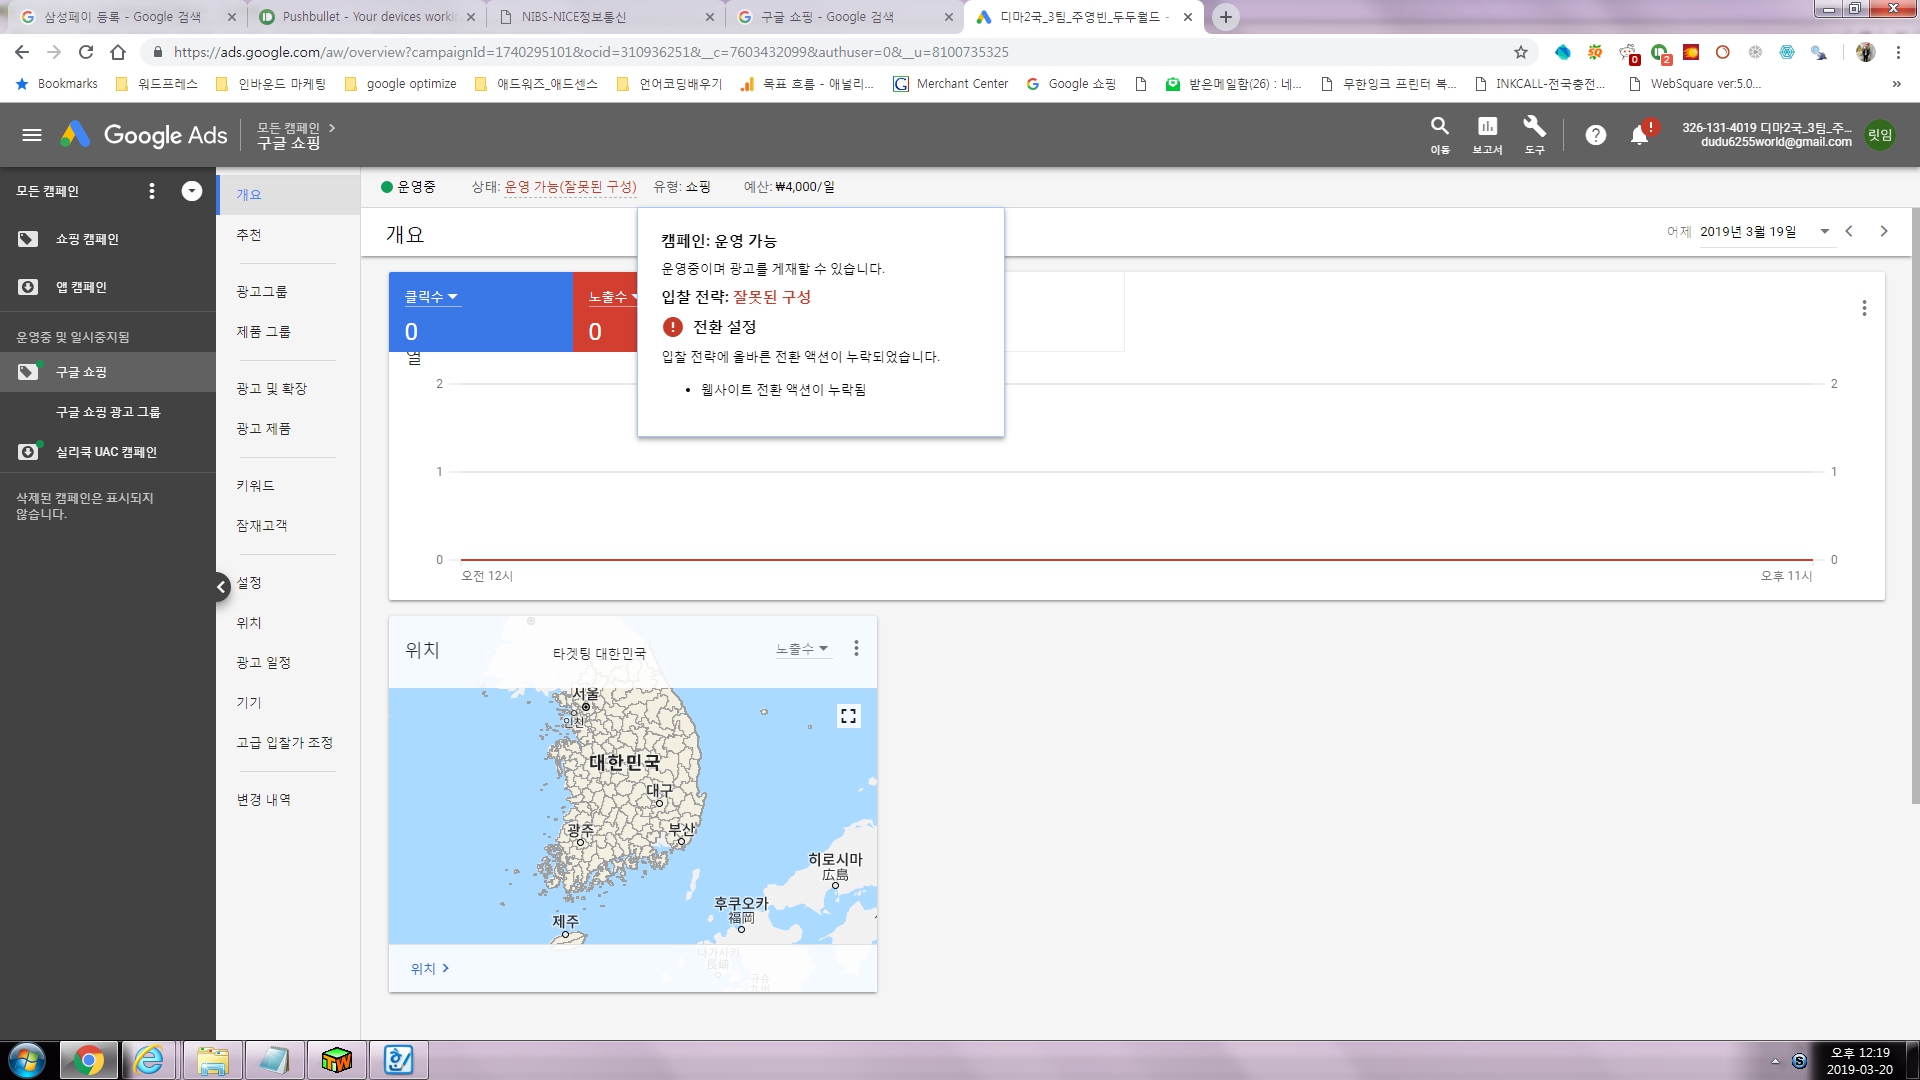Click the search magnifier icon

pos(1439,127)
